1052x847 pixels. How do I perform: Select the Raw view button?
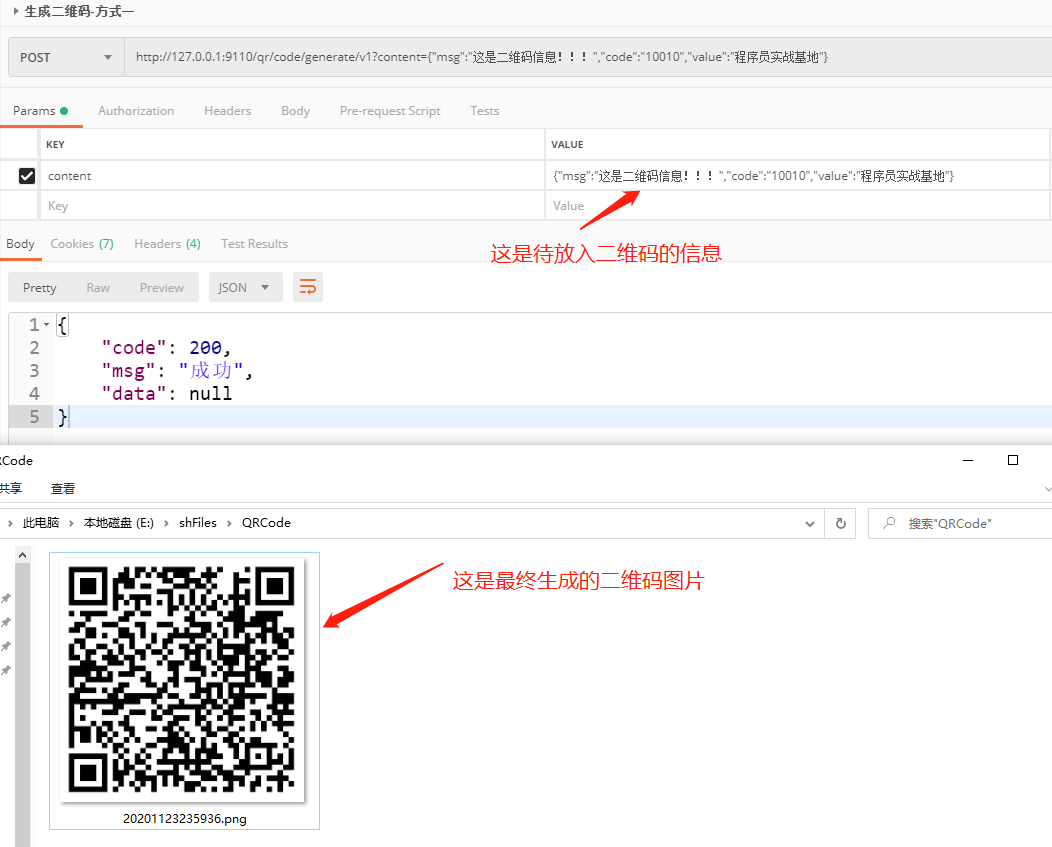[x=98, y=287]
